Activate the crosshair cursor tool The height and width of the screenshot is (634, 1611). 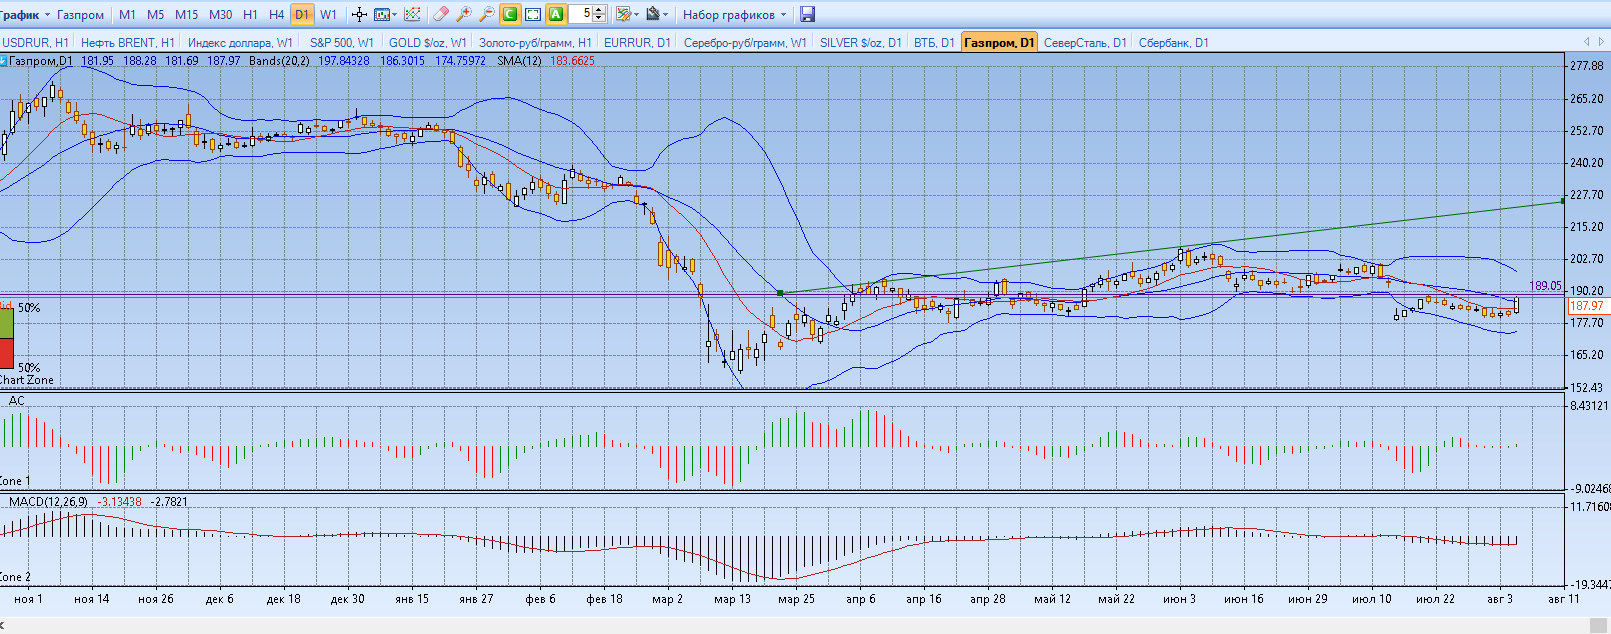coord(359,15)
